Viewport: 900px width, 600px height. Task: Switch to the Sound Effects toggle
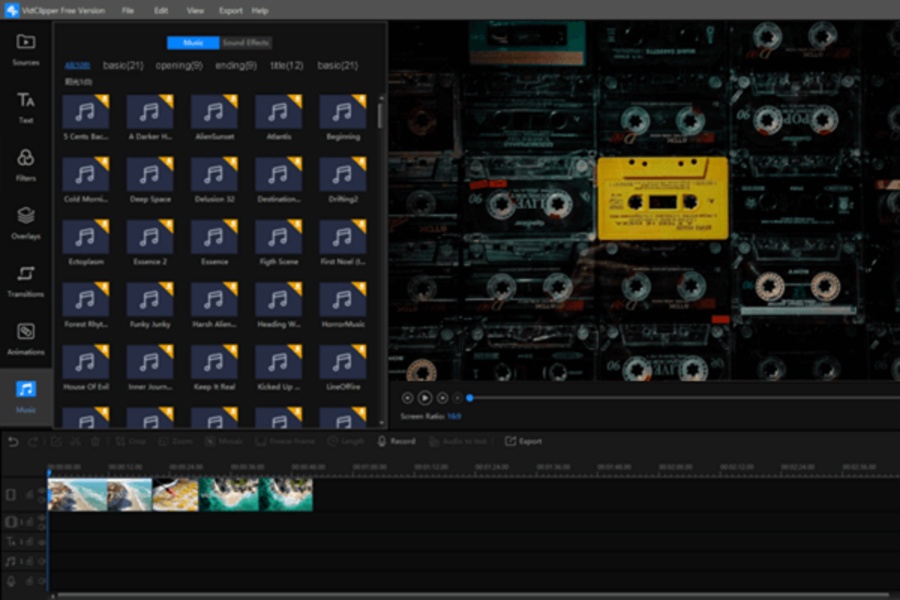click(246, 43)
